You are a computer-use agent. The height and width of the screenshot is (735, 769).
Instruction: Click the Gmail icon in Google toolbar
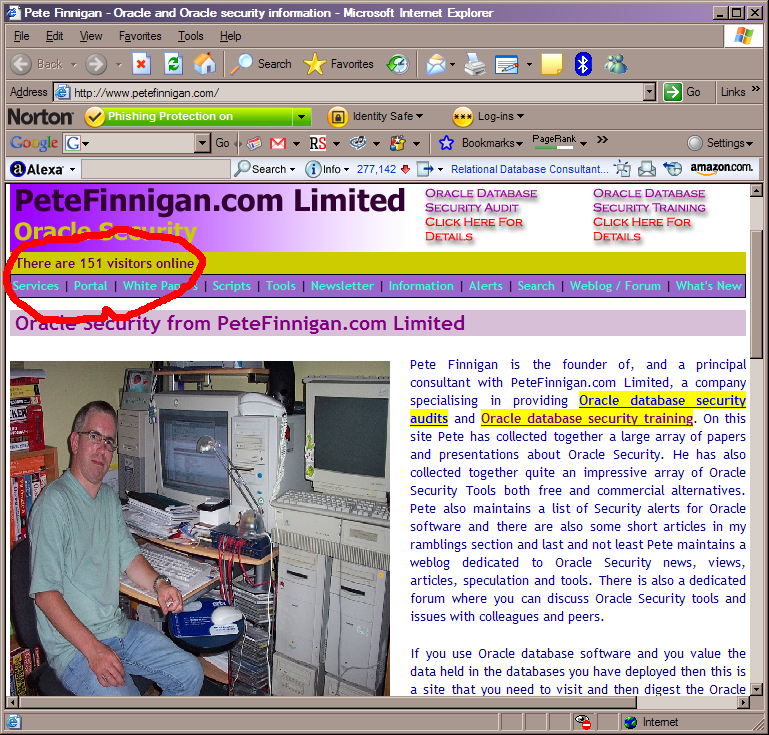pyautogui.click(x=278, y=143)
